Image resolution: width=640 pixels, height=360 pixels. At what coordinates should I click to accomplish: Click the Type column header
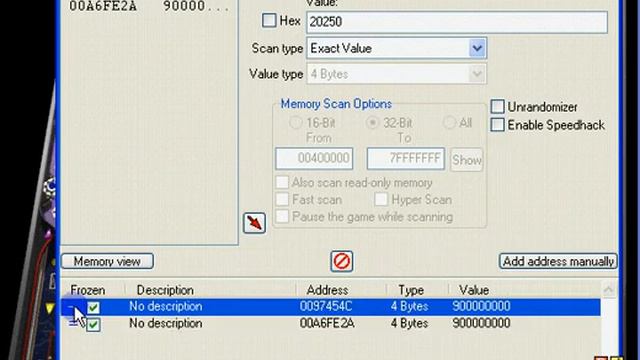point(411,290)
